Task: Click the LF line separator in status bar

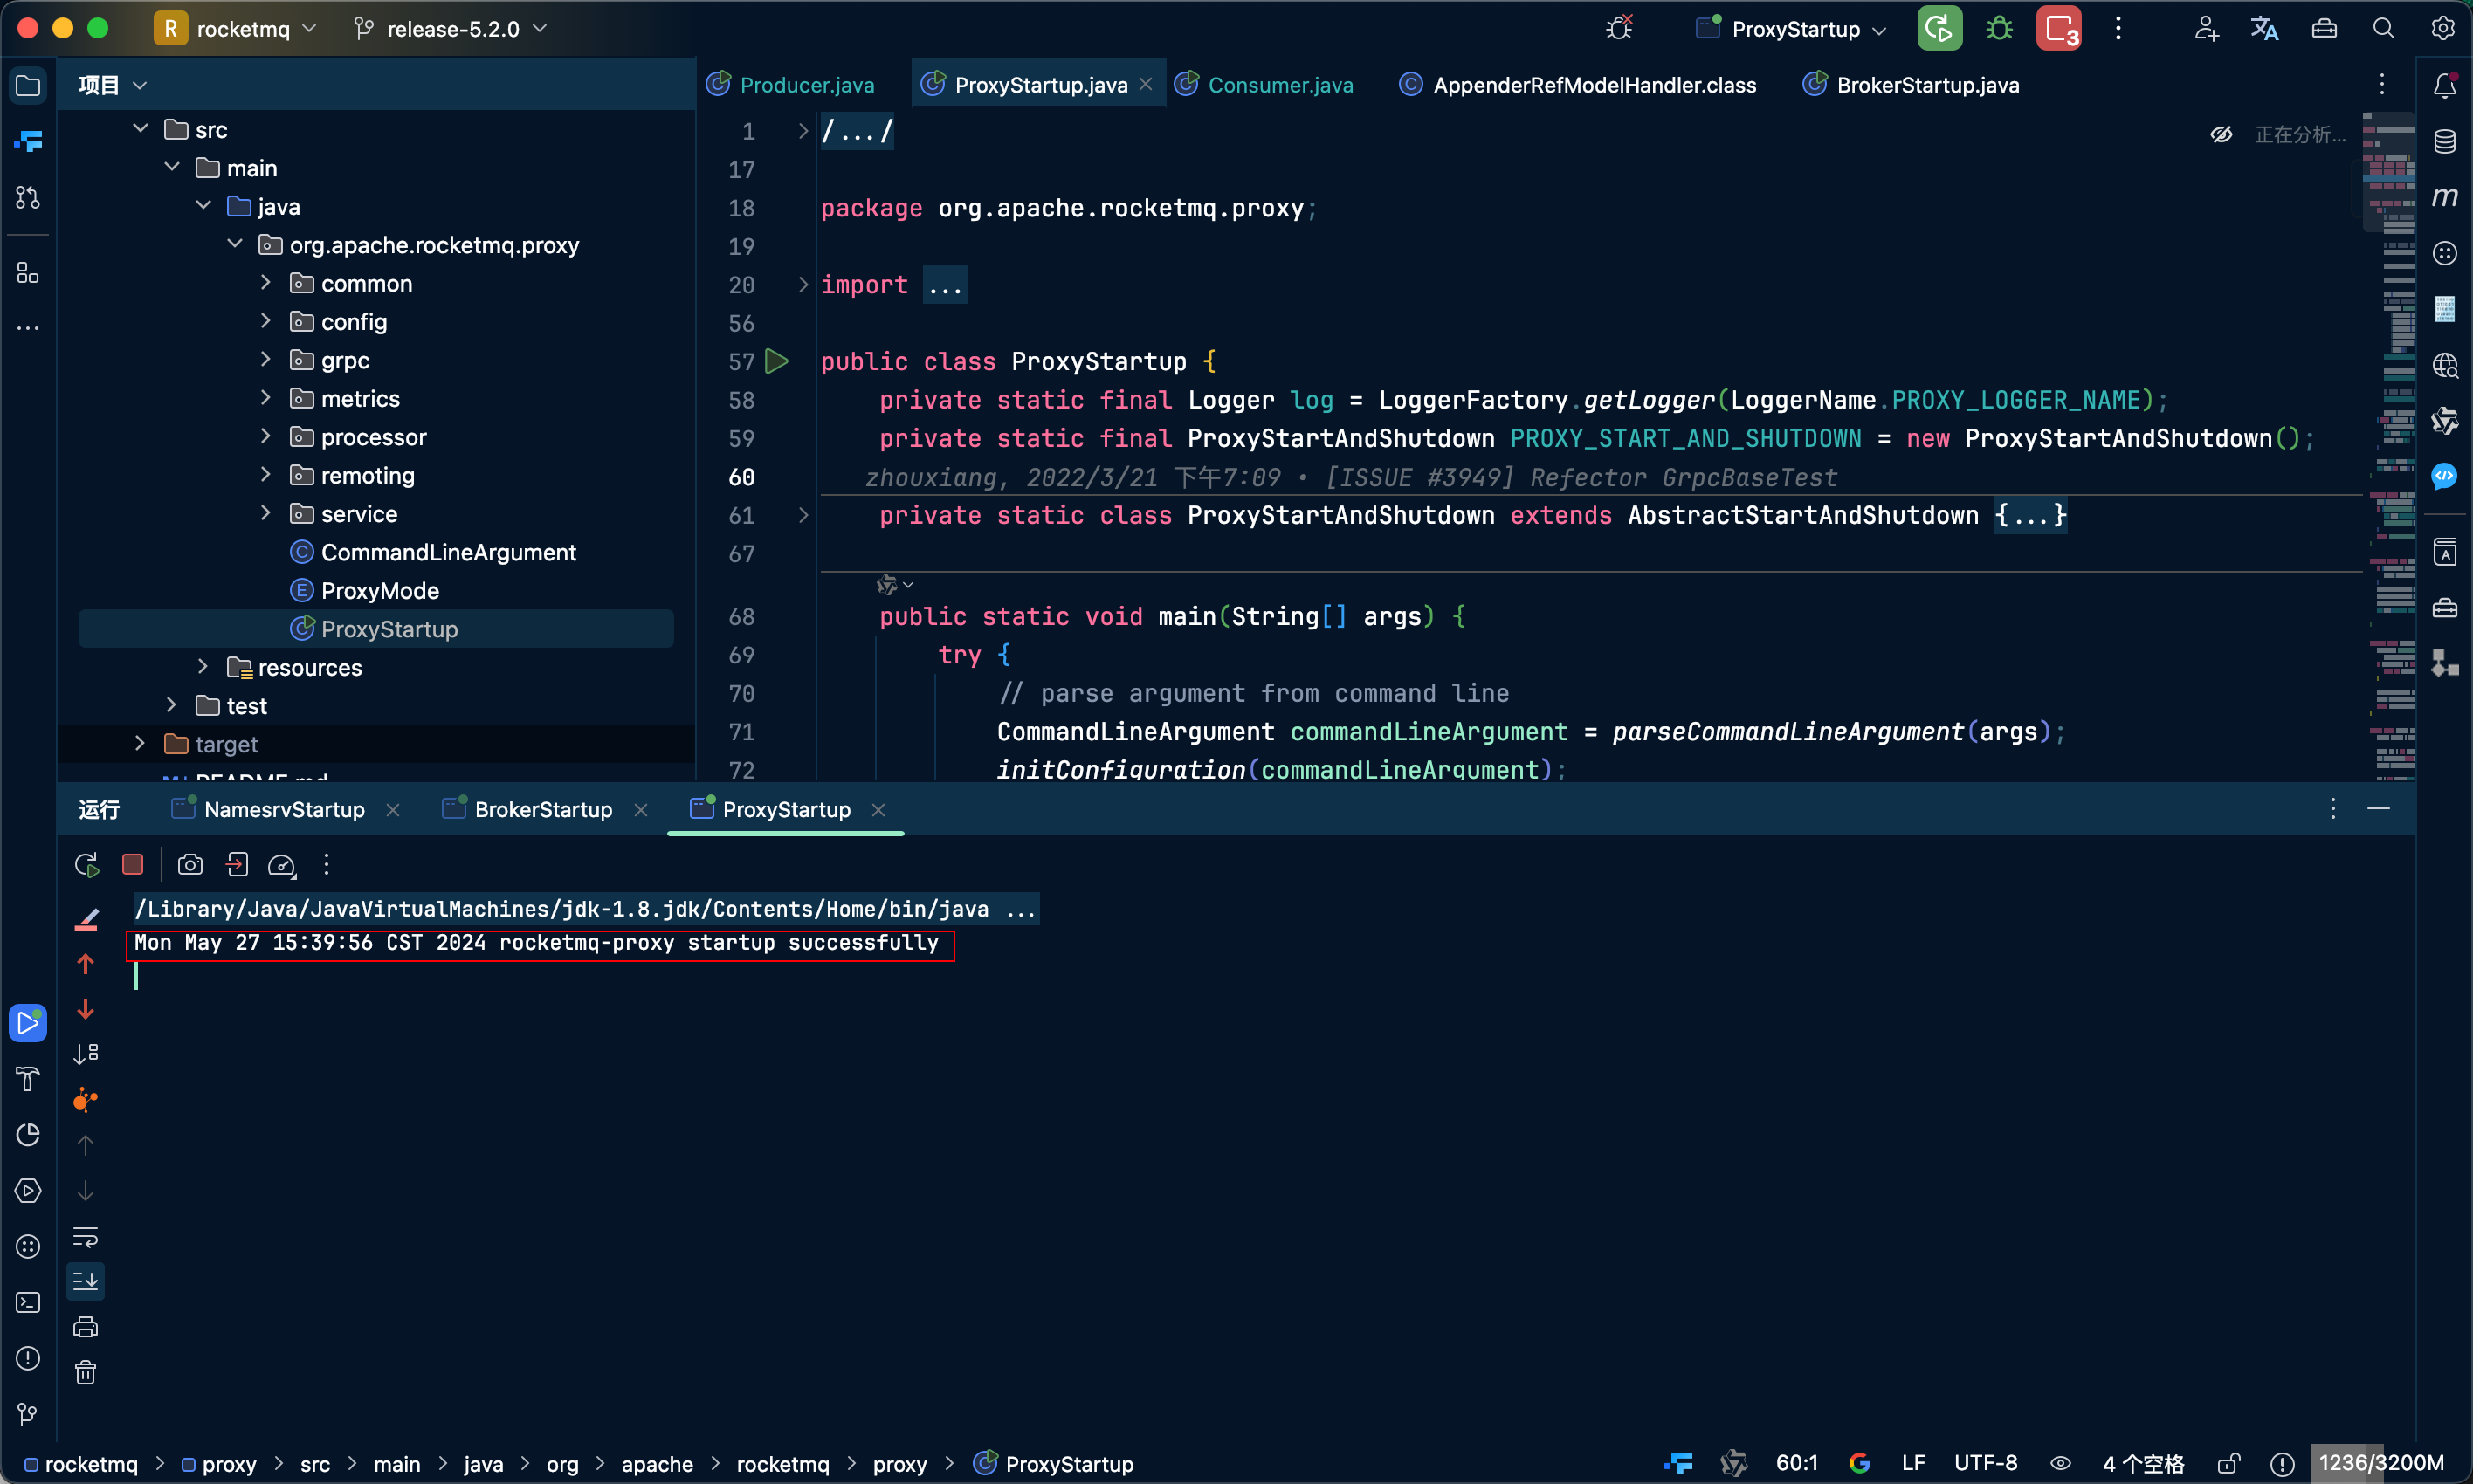Action: (x=1913, y=1463)
